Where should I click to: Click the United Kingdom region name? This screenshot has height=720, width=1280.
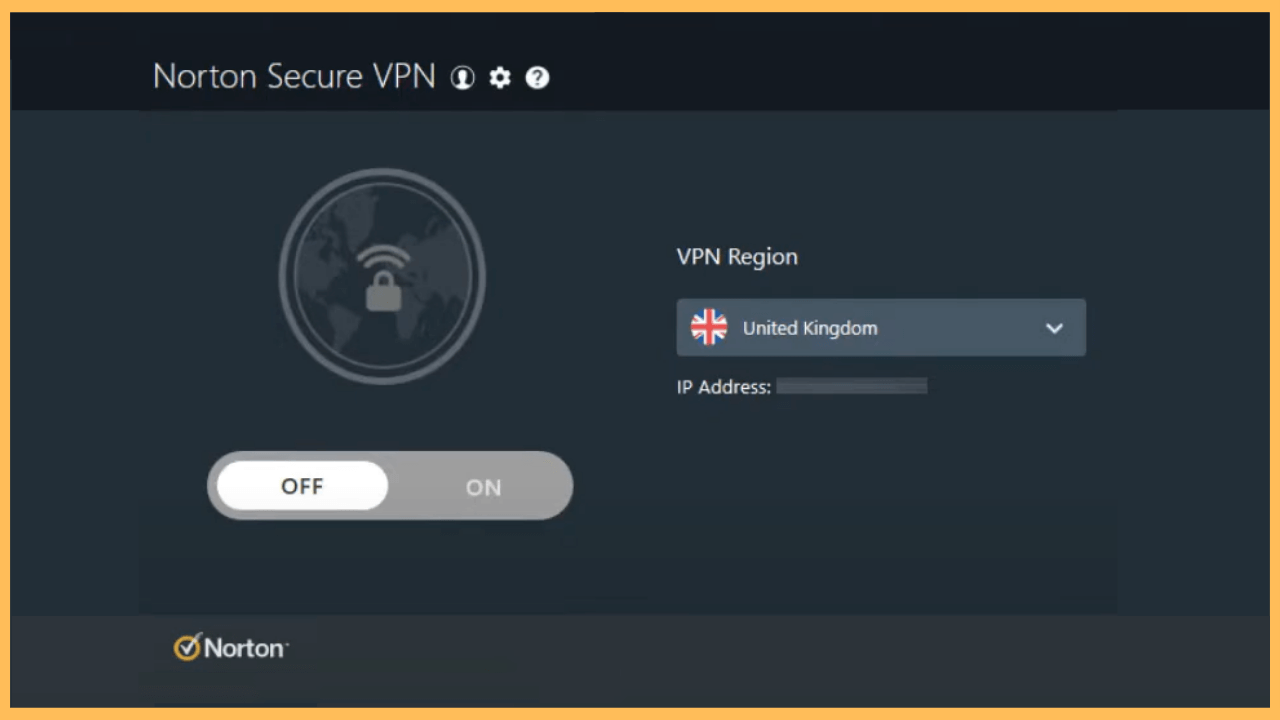click(x=810, y=328)
